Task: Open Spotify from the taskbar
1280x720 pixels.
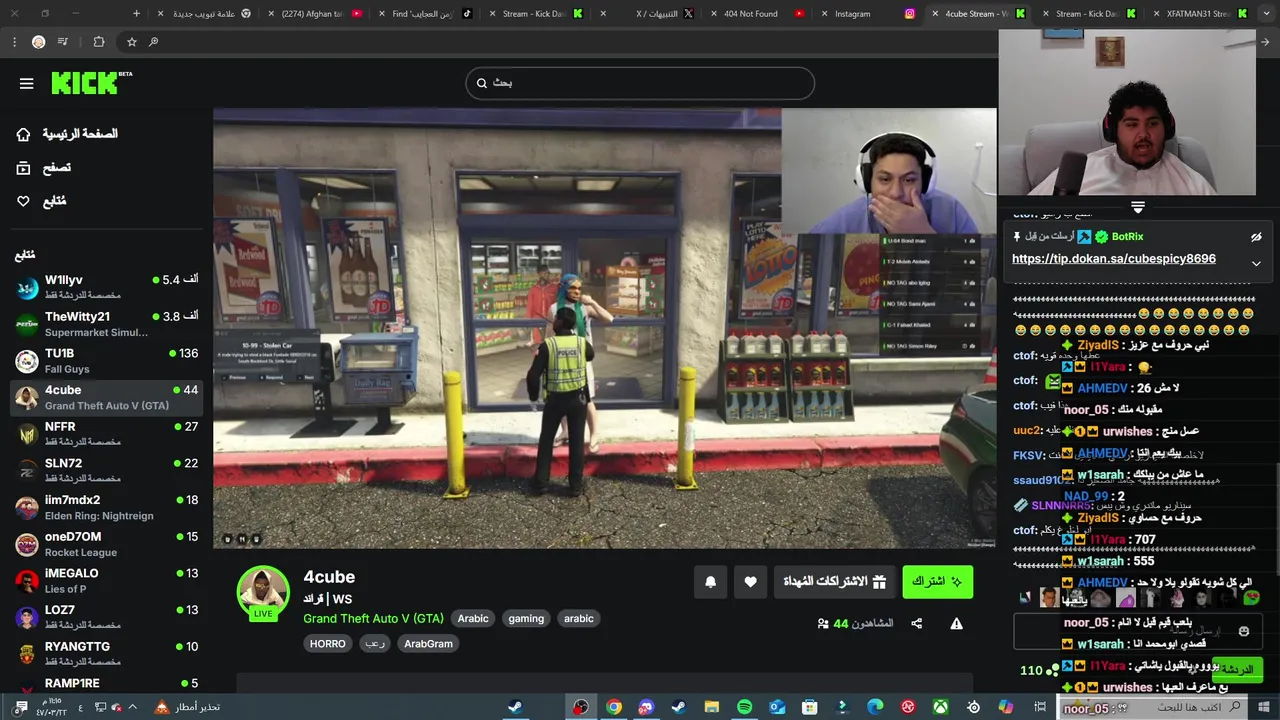Action: click(x=744, y=707)
